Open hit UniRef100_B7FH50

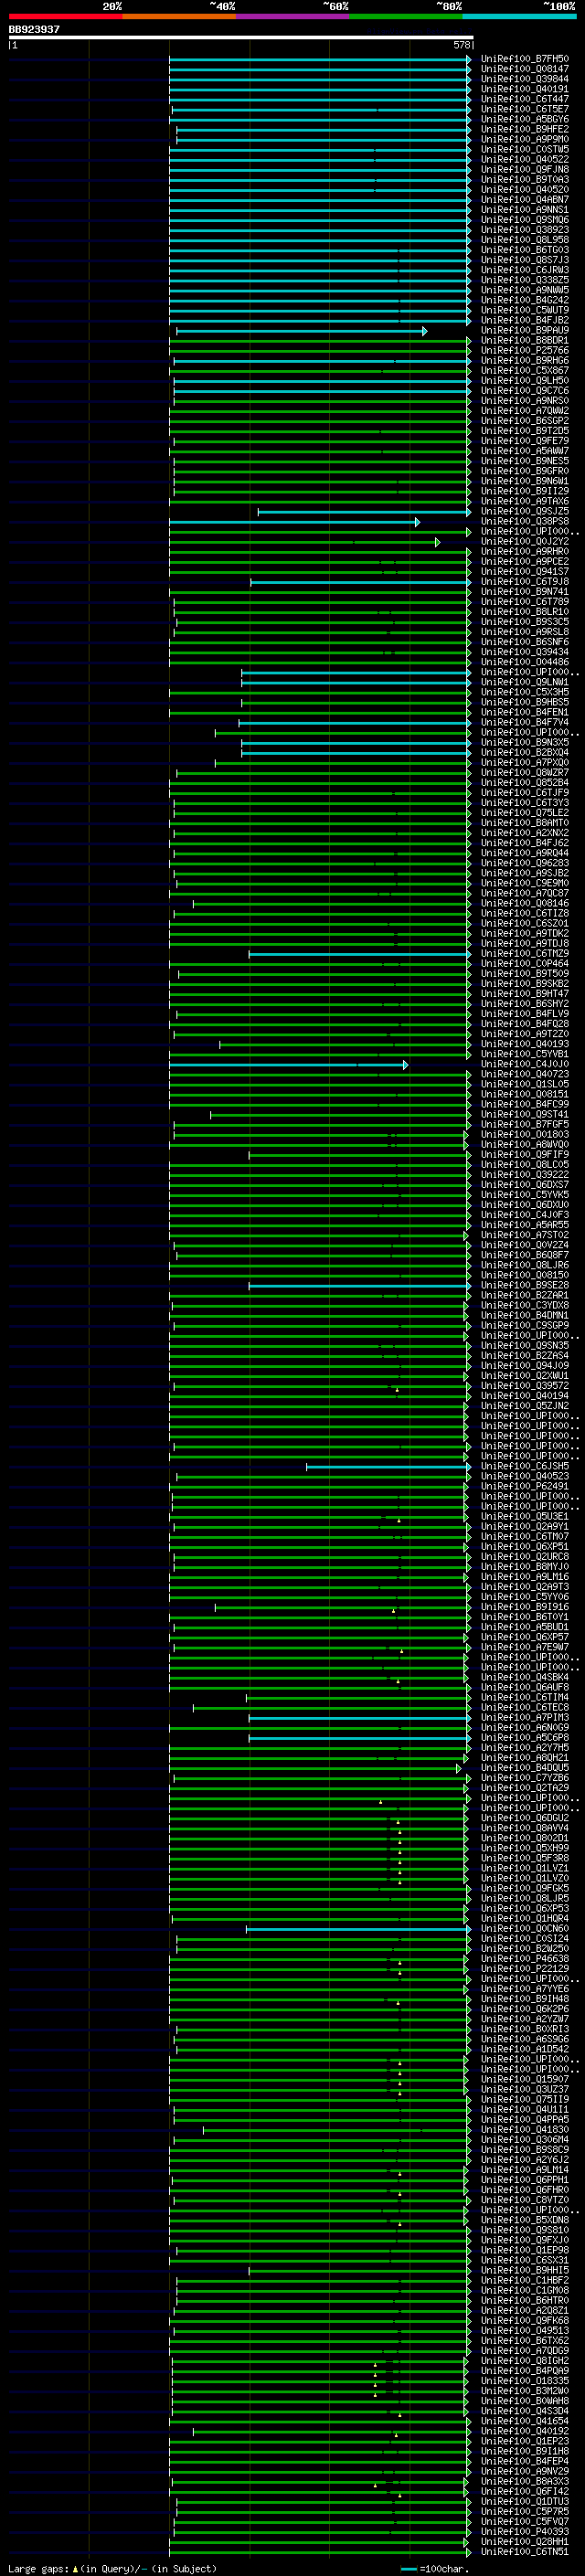pyautogui.click(x=525, y=60)
